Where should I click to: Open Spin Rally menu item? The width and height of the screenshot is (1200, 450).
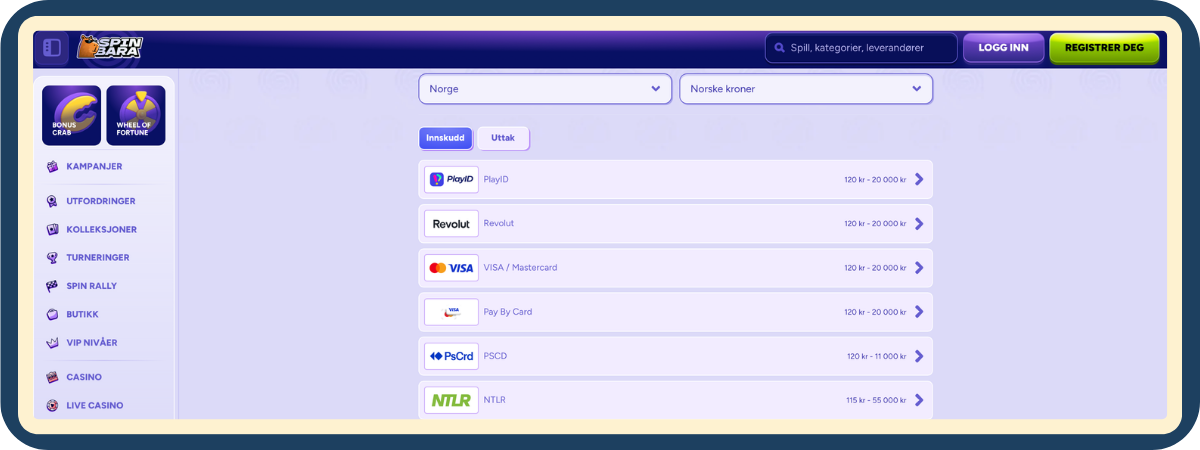[x=92, y=286]
